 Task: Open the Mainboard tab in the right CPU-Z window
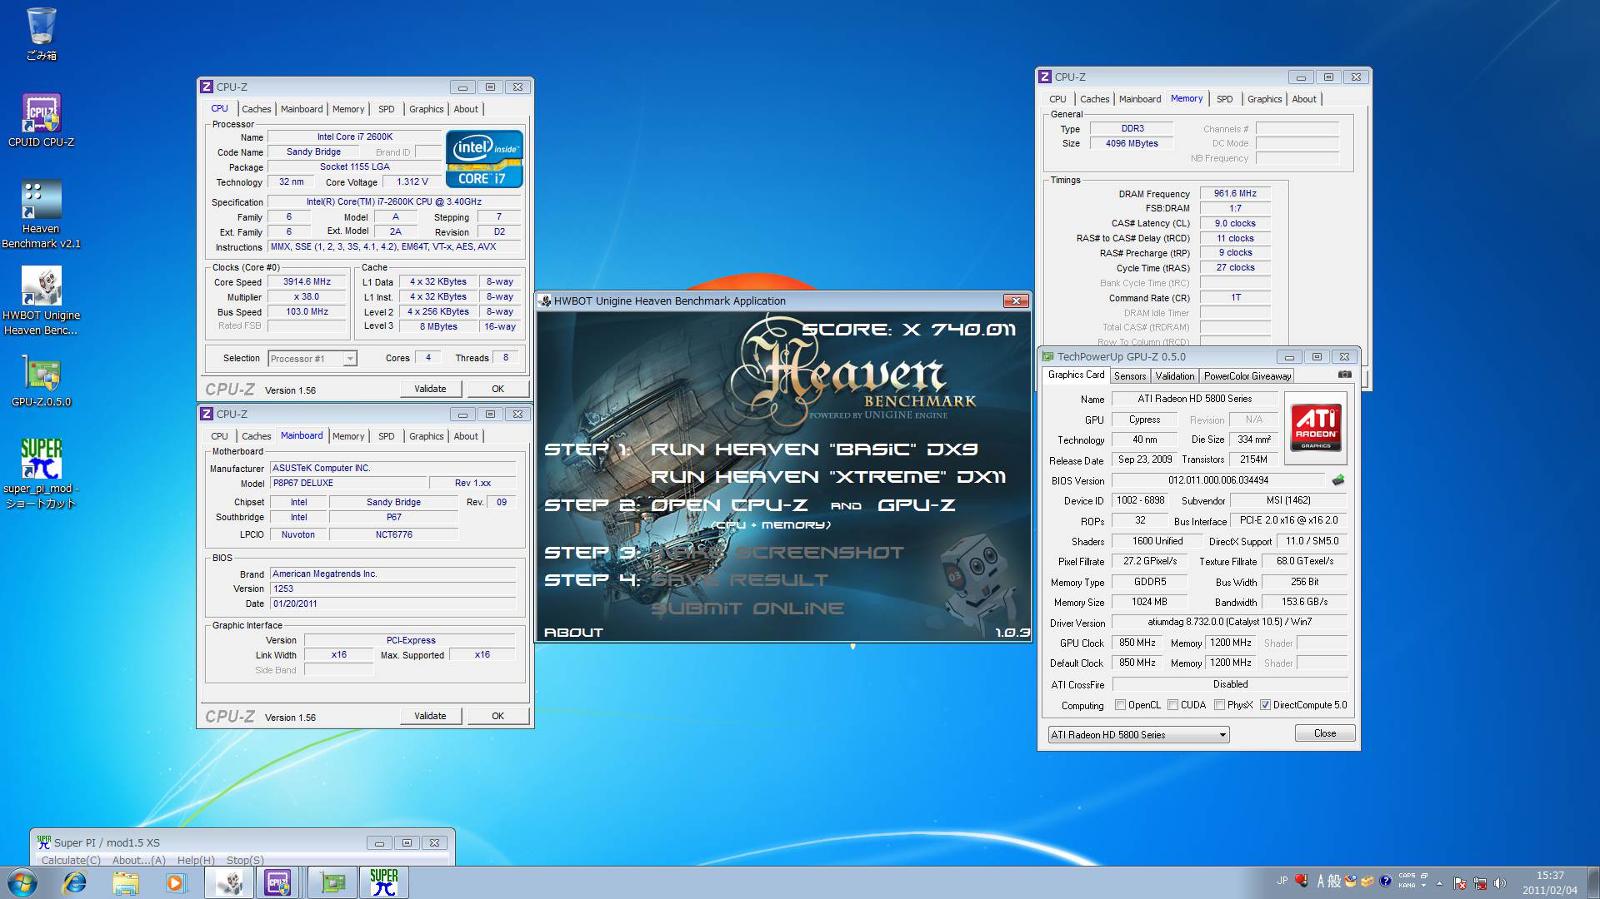coord(1140,99)
